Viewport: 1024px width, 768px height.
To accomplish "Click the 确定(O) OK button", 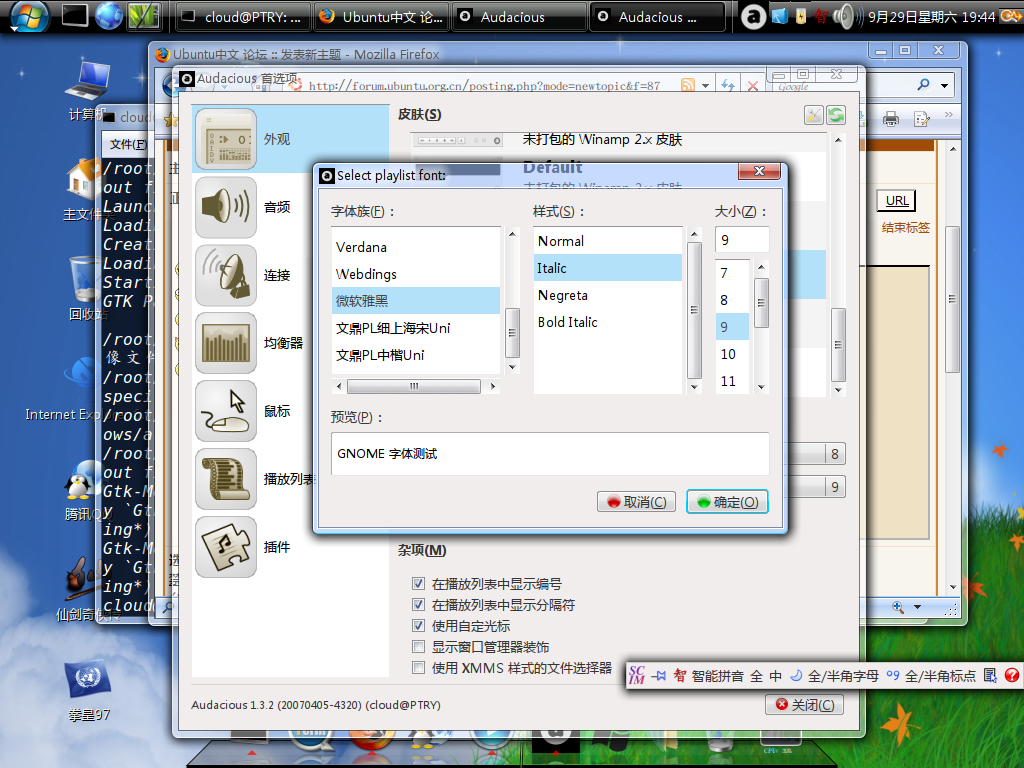I will tap(727, 502).
